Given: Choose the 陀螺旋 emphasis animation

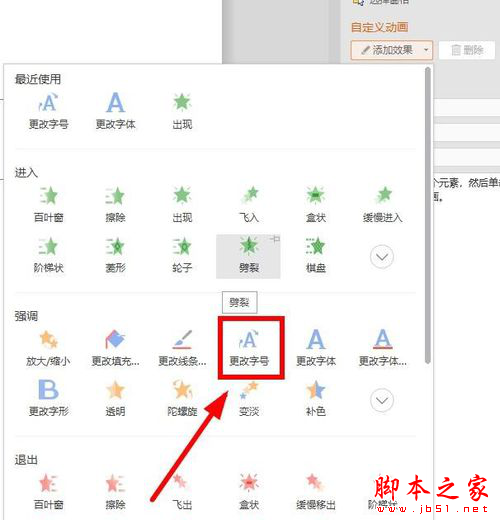Looking at the screenshot, I should (182, 397).
